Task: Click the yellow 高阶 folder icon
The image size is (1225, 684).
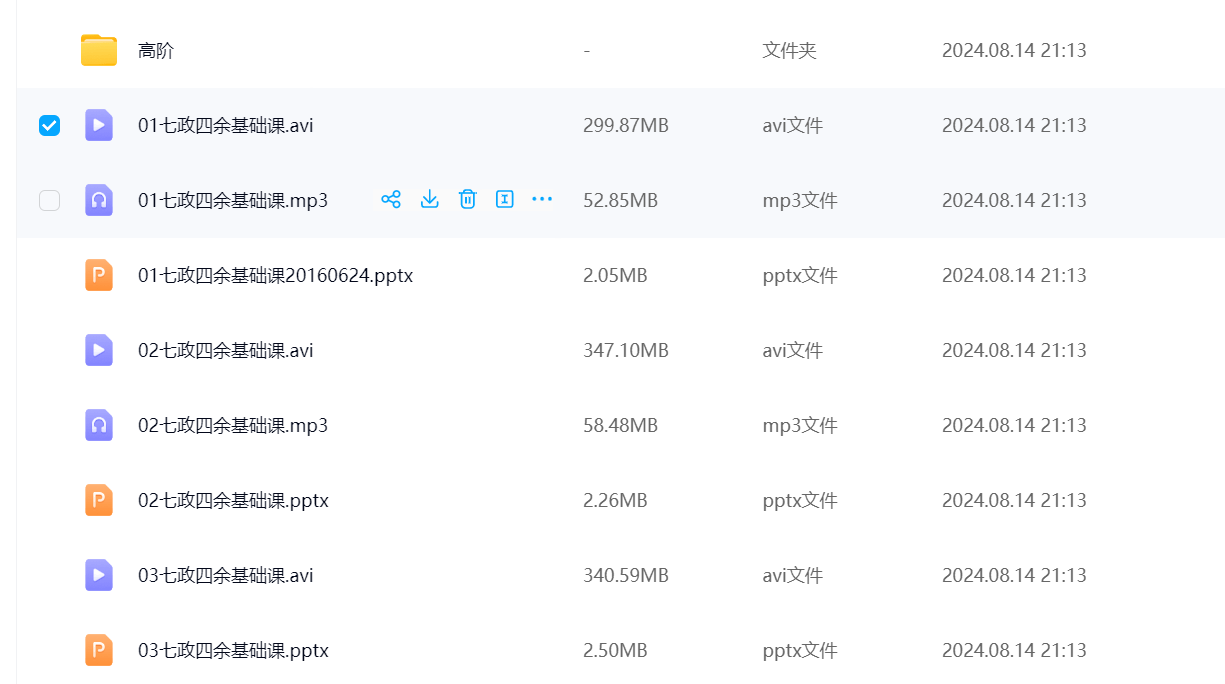Action: coord(99,50)
